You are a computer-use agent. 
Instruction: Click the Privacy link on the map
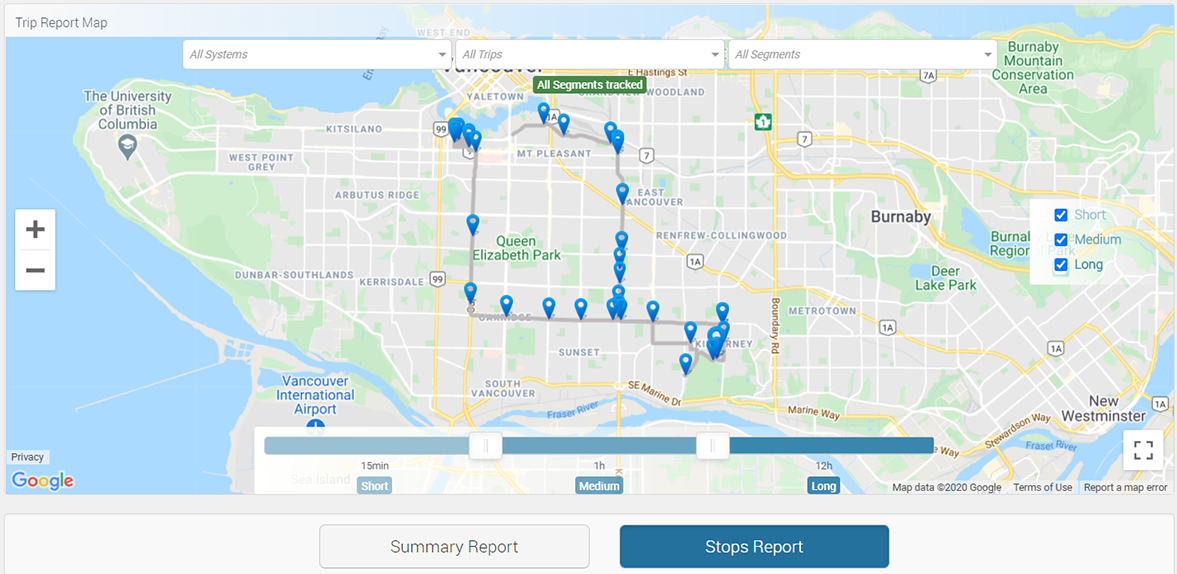coord(27,457)
